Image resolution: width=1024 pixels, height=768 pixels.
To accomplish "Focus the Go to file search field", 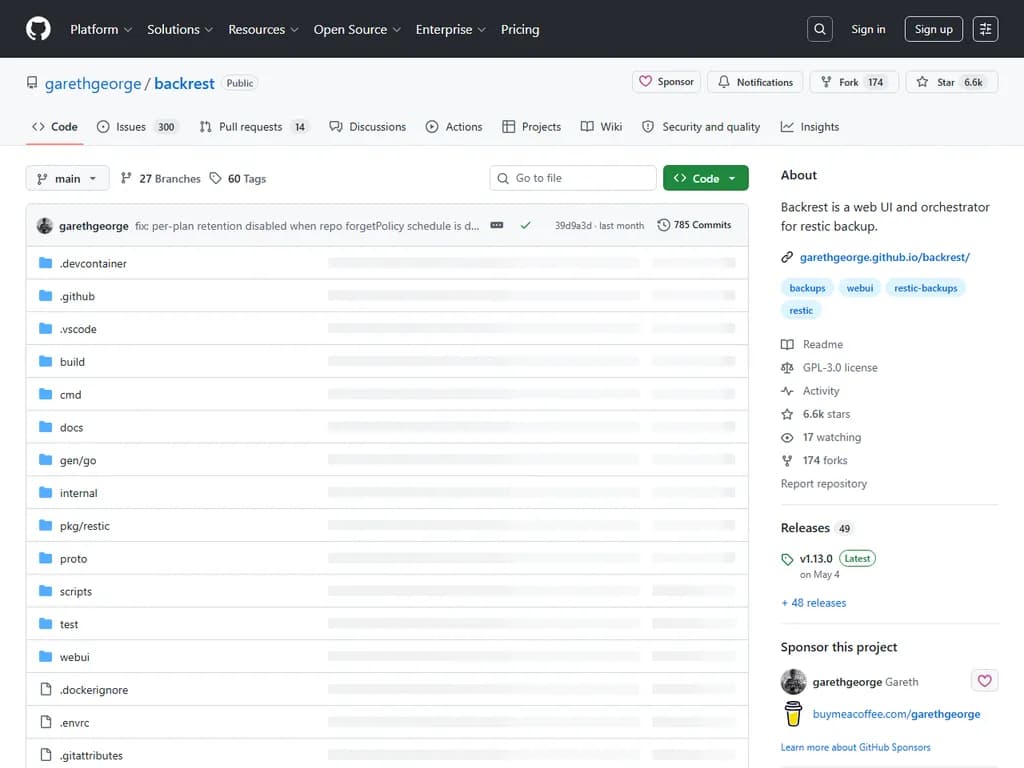I will click(573, 178).
